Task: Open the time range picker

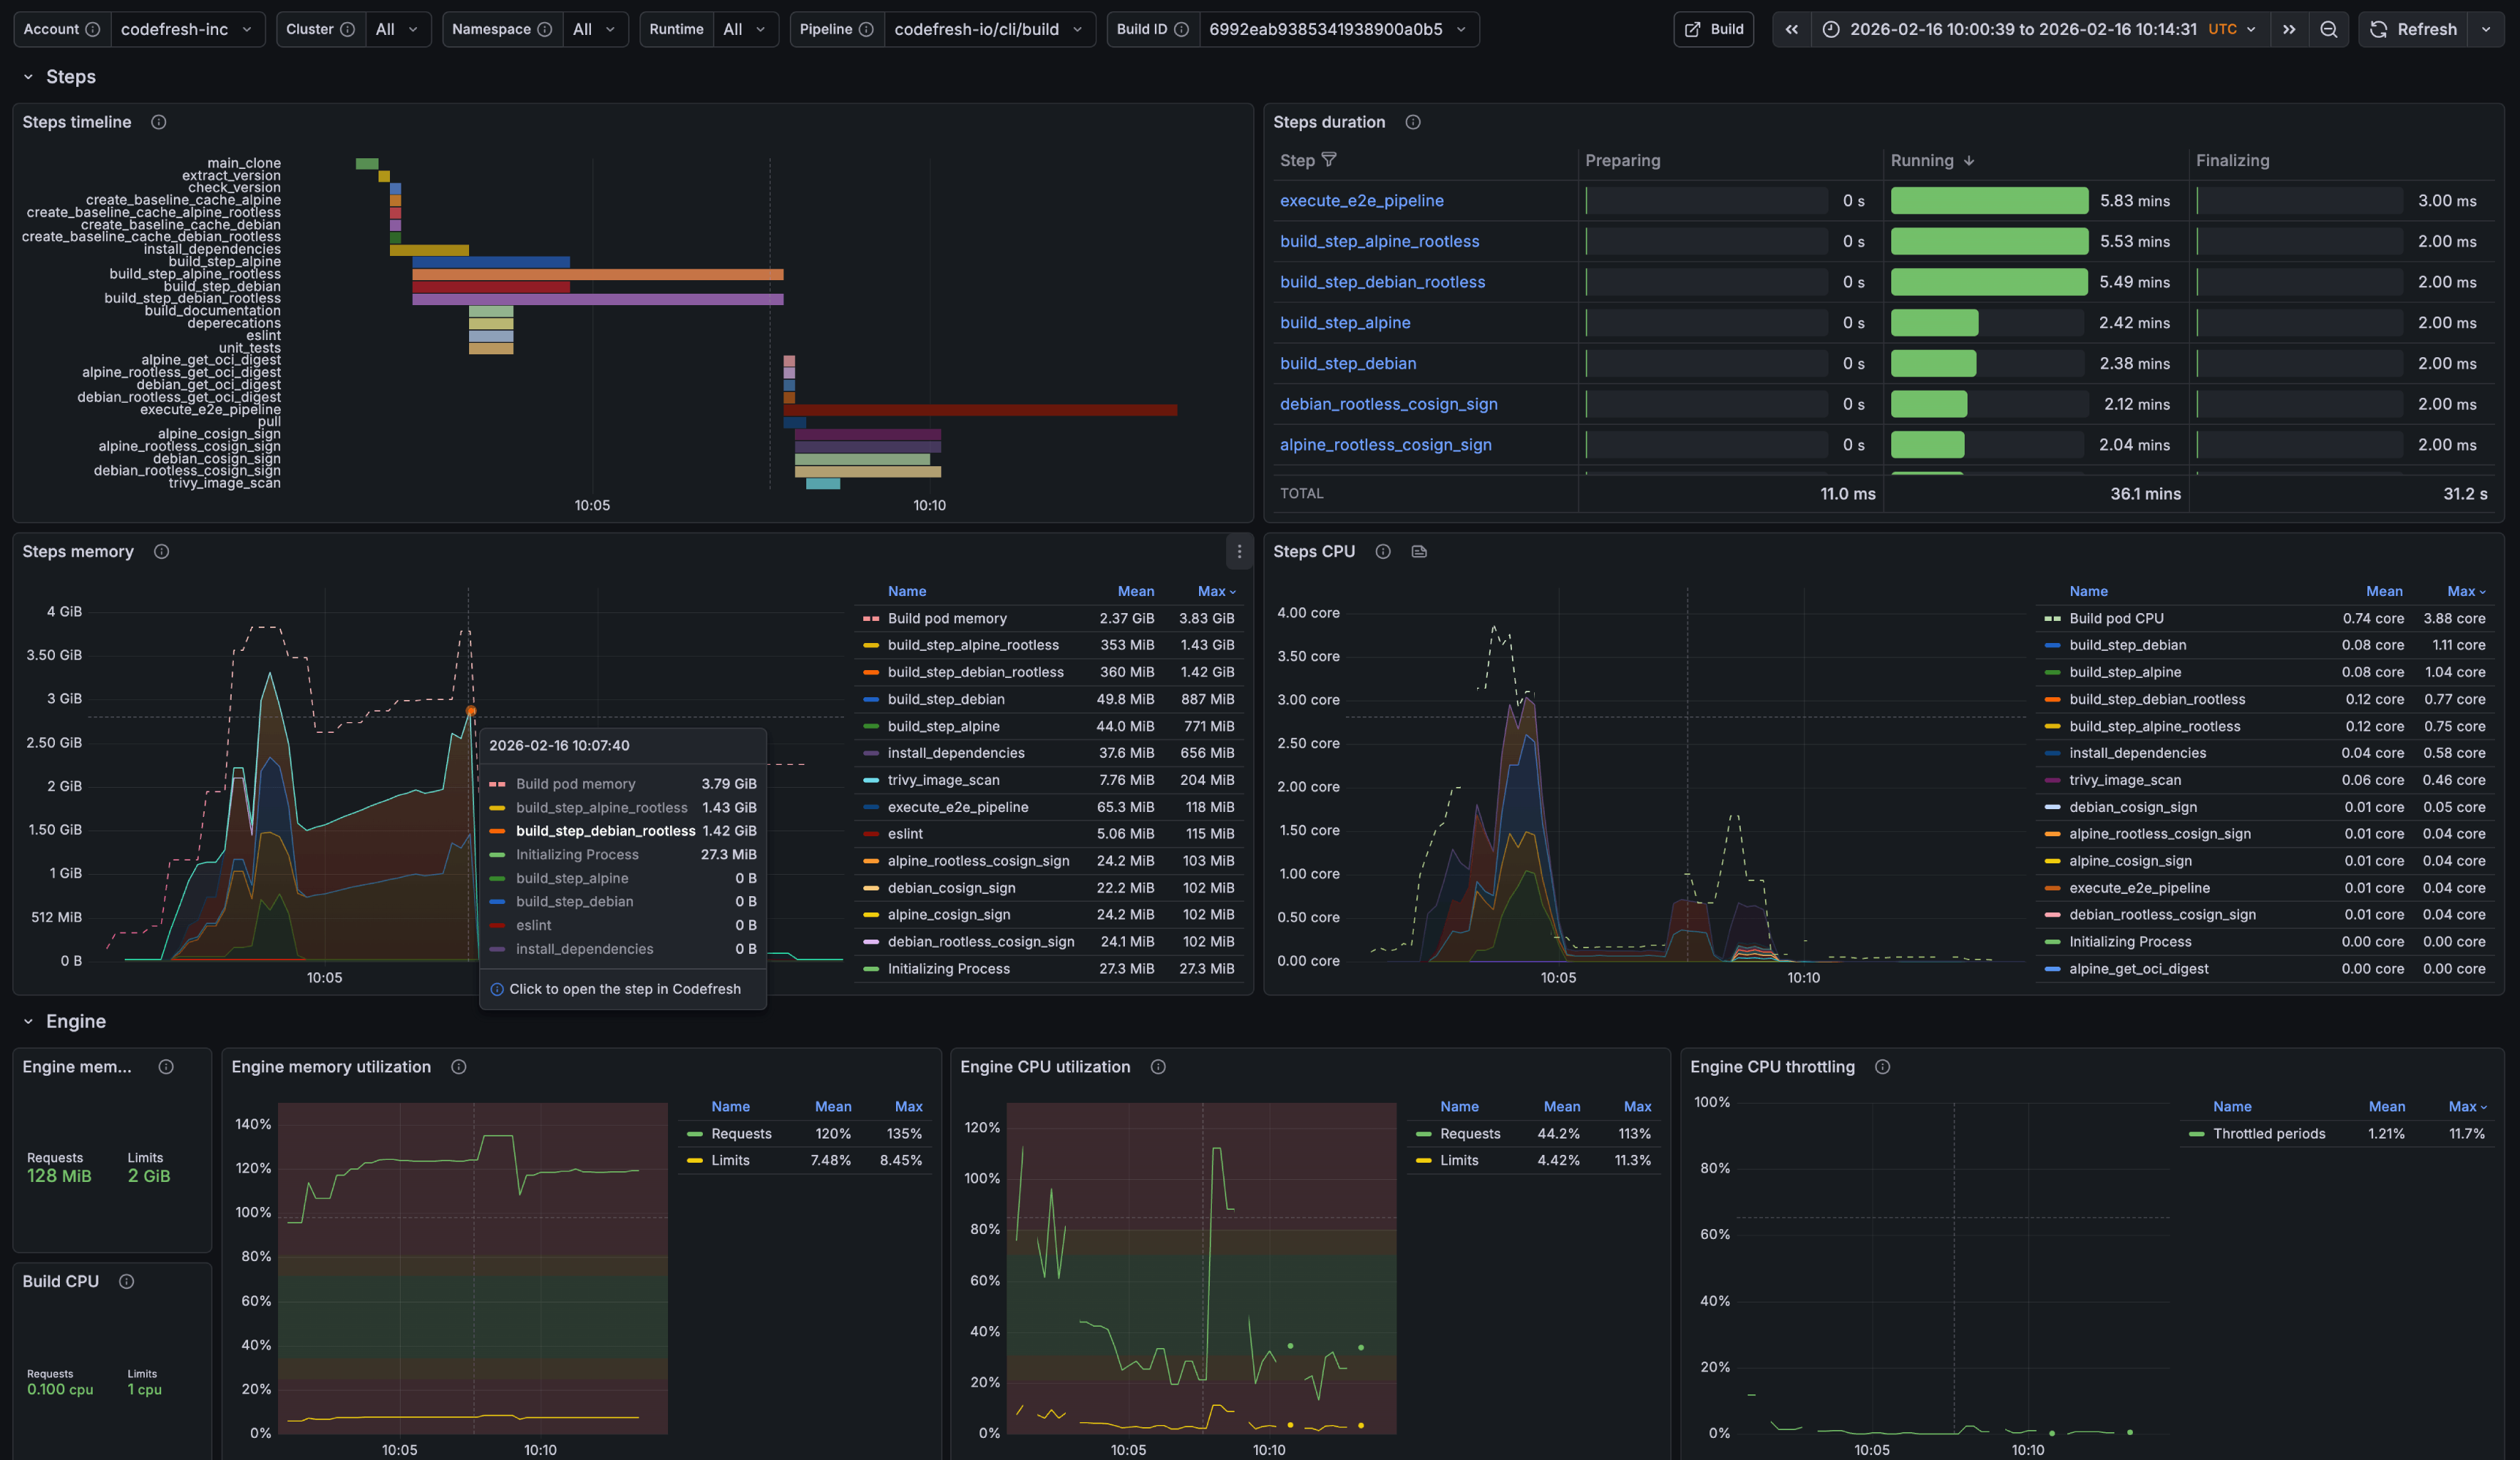Action: [2022, 29]
